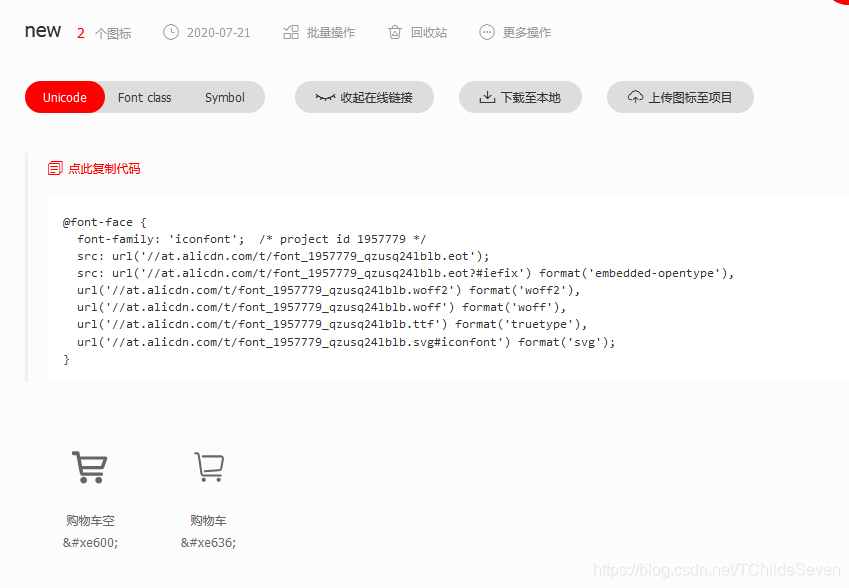Click the code line ending in format('svg')

[x=346, y=342]
